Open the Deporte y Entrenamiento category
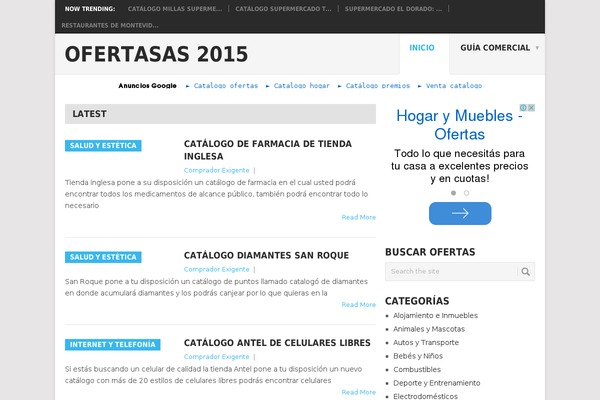The height and width of the screenshot is (400, 600). click(437, 383)
